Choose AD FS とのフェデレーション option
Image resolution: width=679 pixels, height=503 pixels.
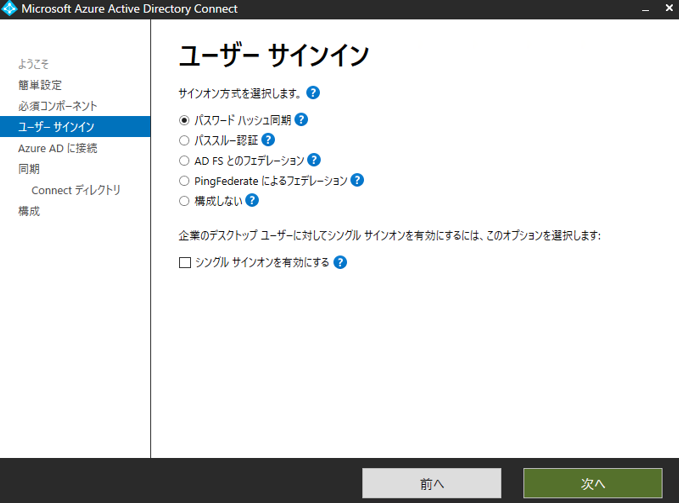tap(184, 161)
